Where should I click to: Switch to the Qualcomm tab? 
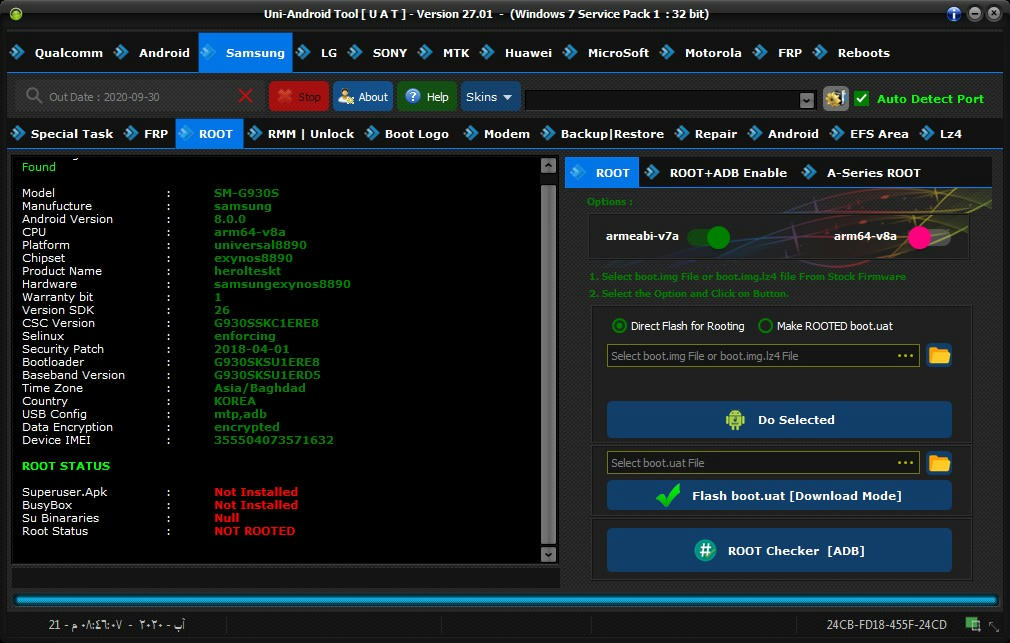point(56,53)
